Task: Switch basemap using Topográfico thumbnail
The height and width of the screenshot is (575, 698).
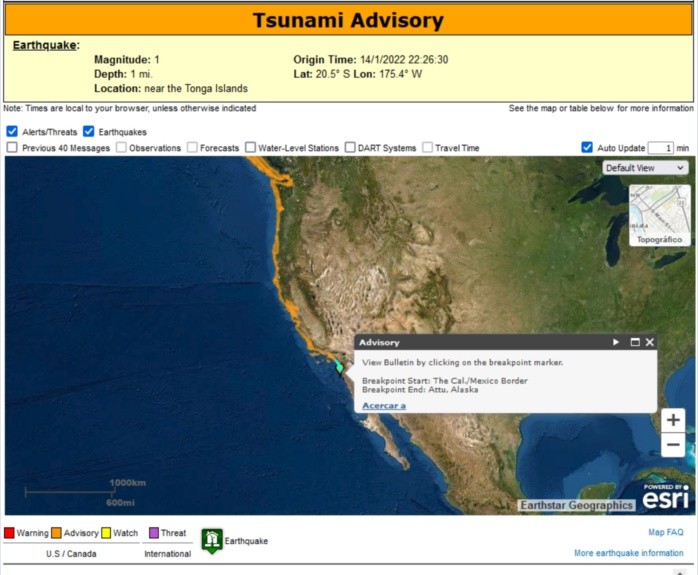Action: click(659, 215)
